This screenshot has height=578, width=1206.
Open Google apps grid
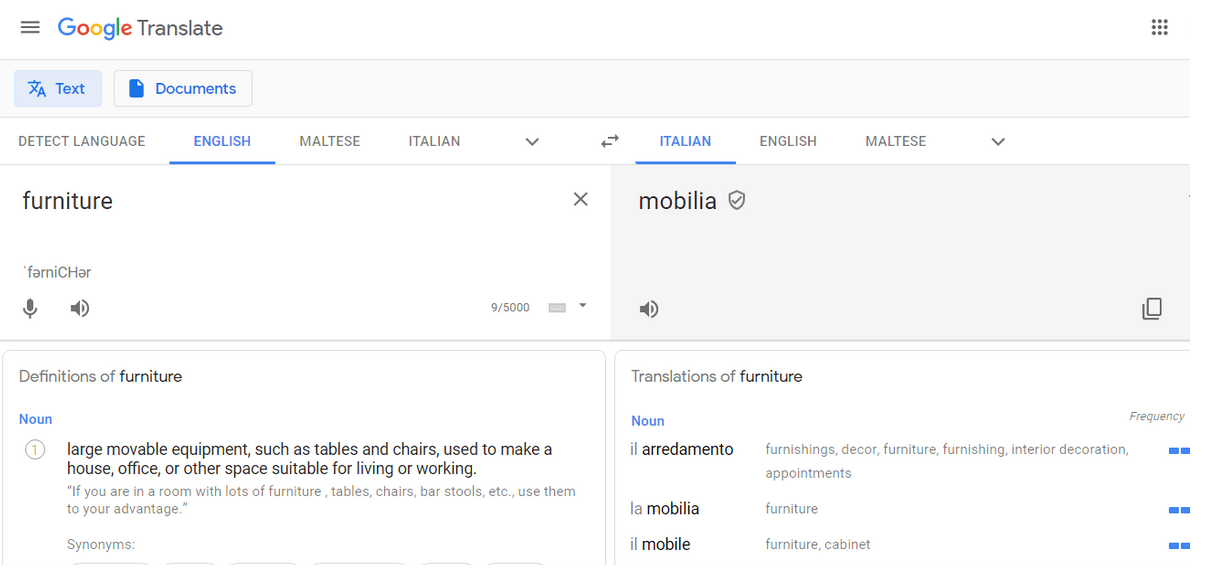(x=1159, y=27)
